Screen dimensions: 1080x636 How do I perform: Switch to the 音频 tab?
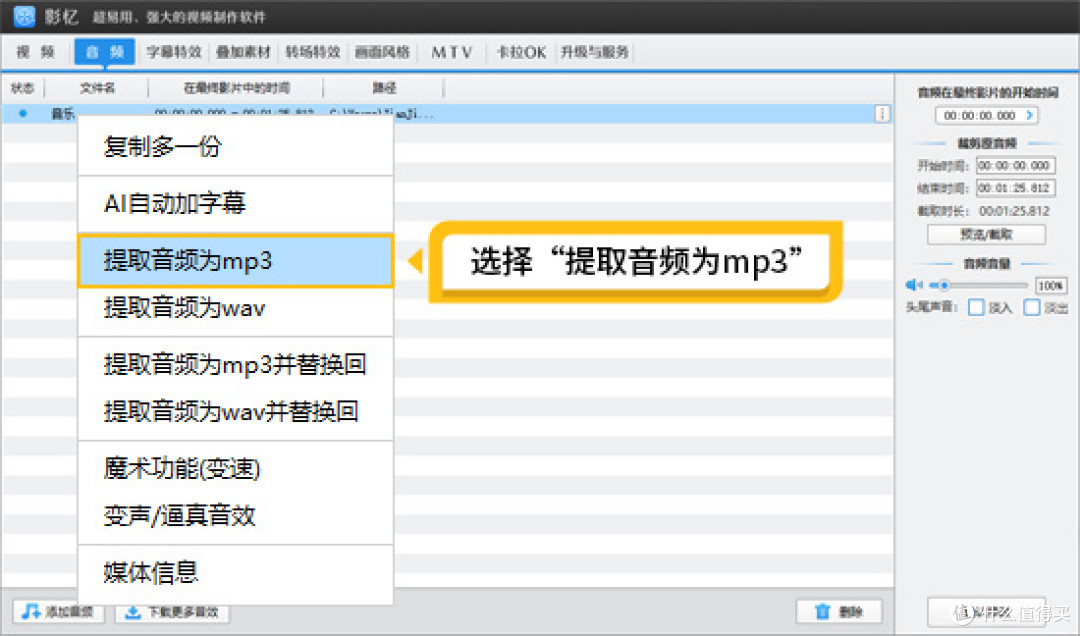point(105,52)
